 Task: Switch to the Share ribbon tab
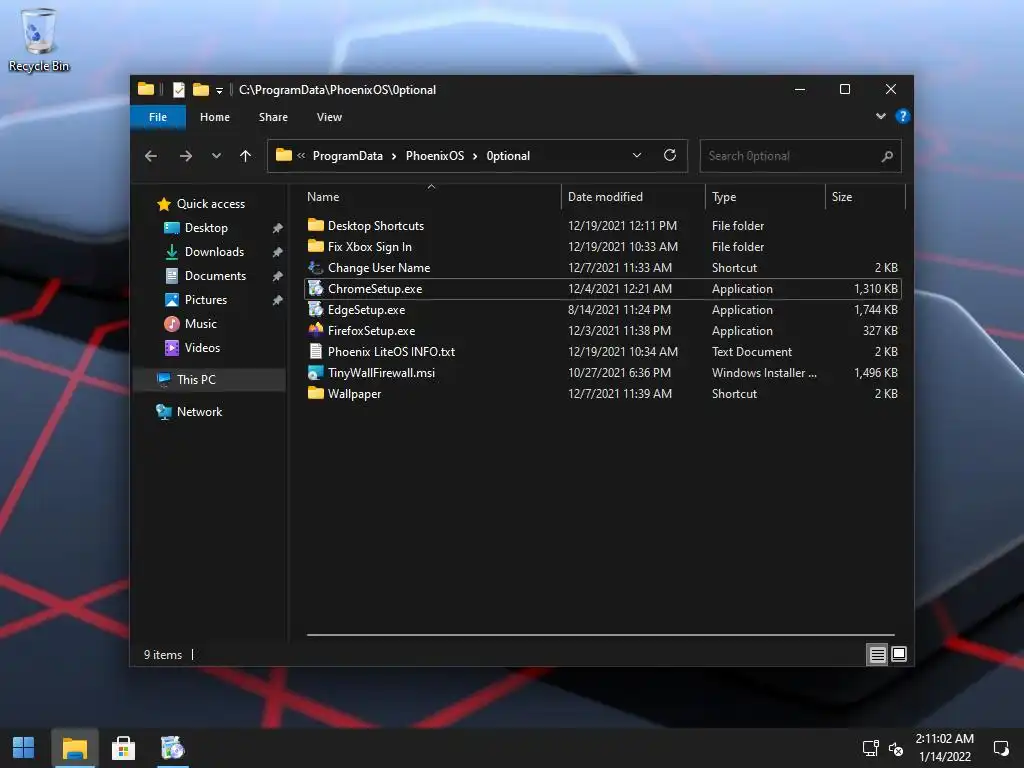(x=273, y=117)
